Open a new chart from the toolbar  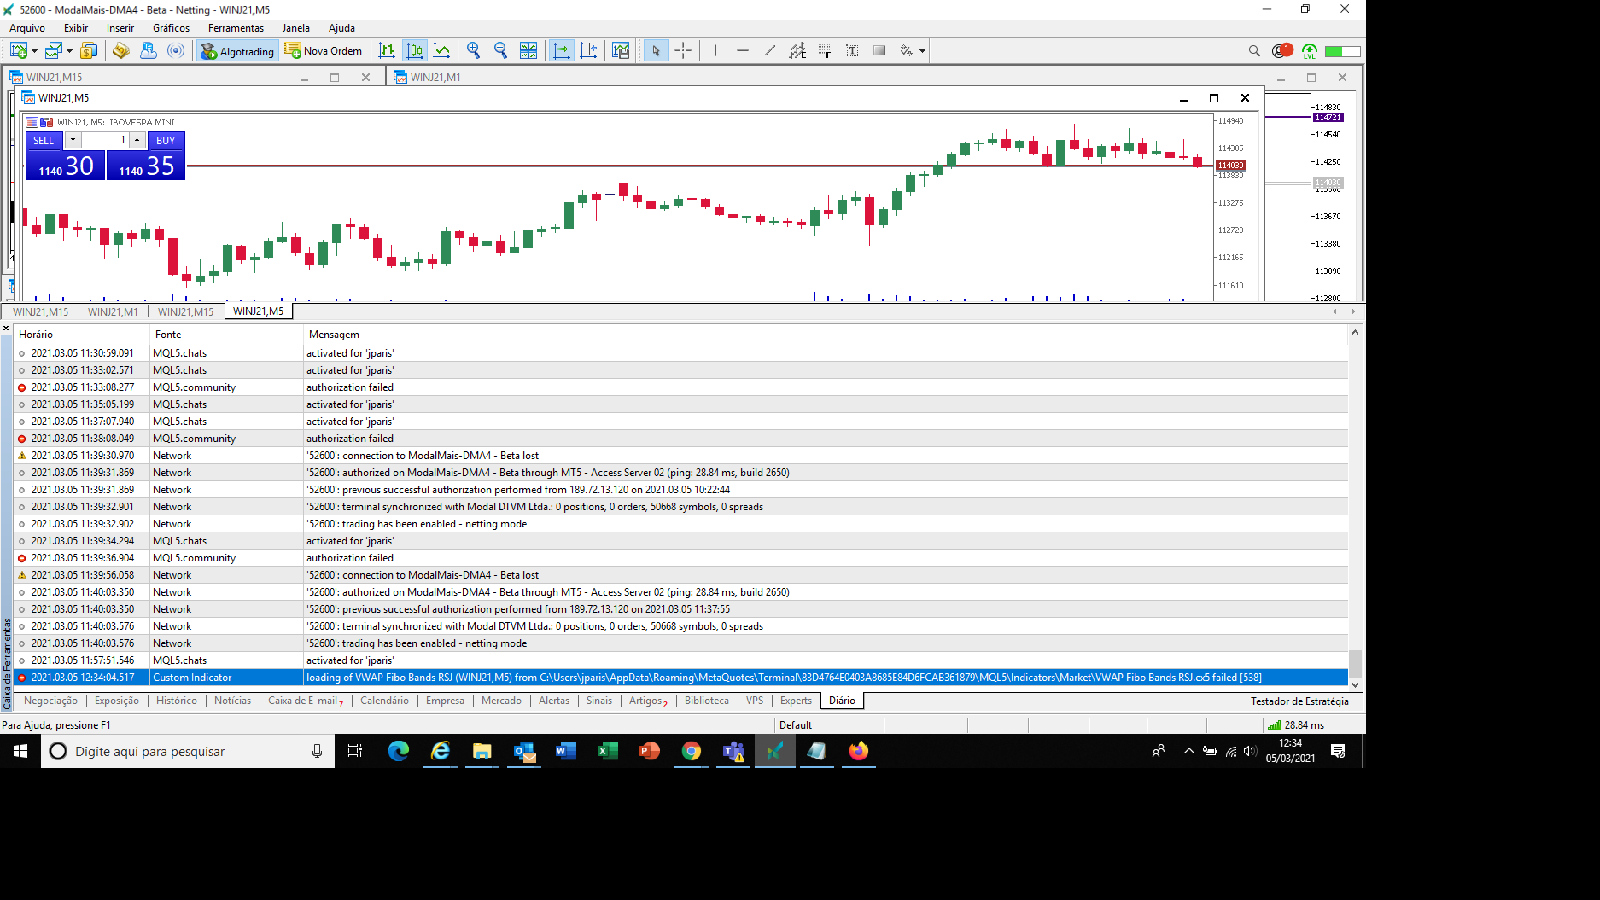click(x=18, y=51)
